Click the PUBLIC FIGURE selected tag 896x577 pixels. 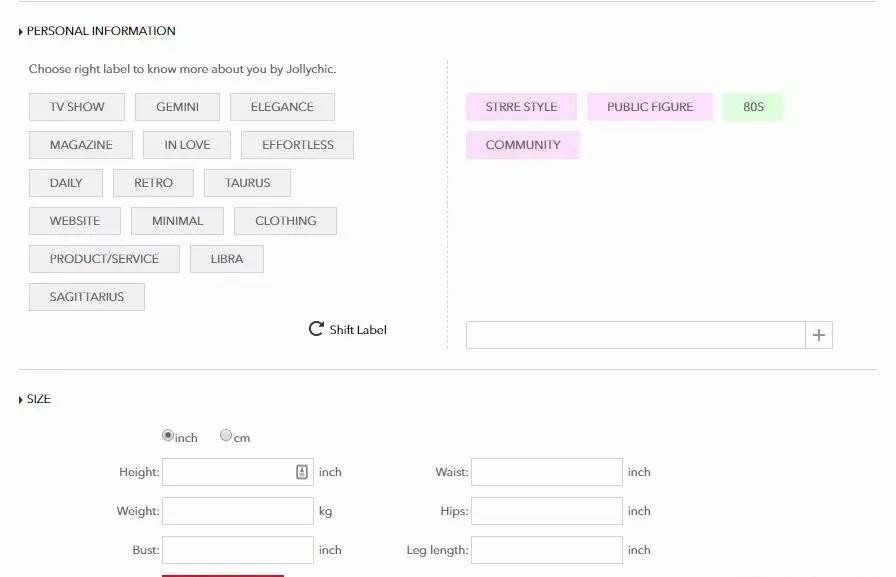pyautogui.click(x=650, y=107)
